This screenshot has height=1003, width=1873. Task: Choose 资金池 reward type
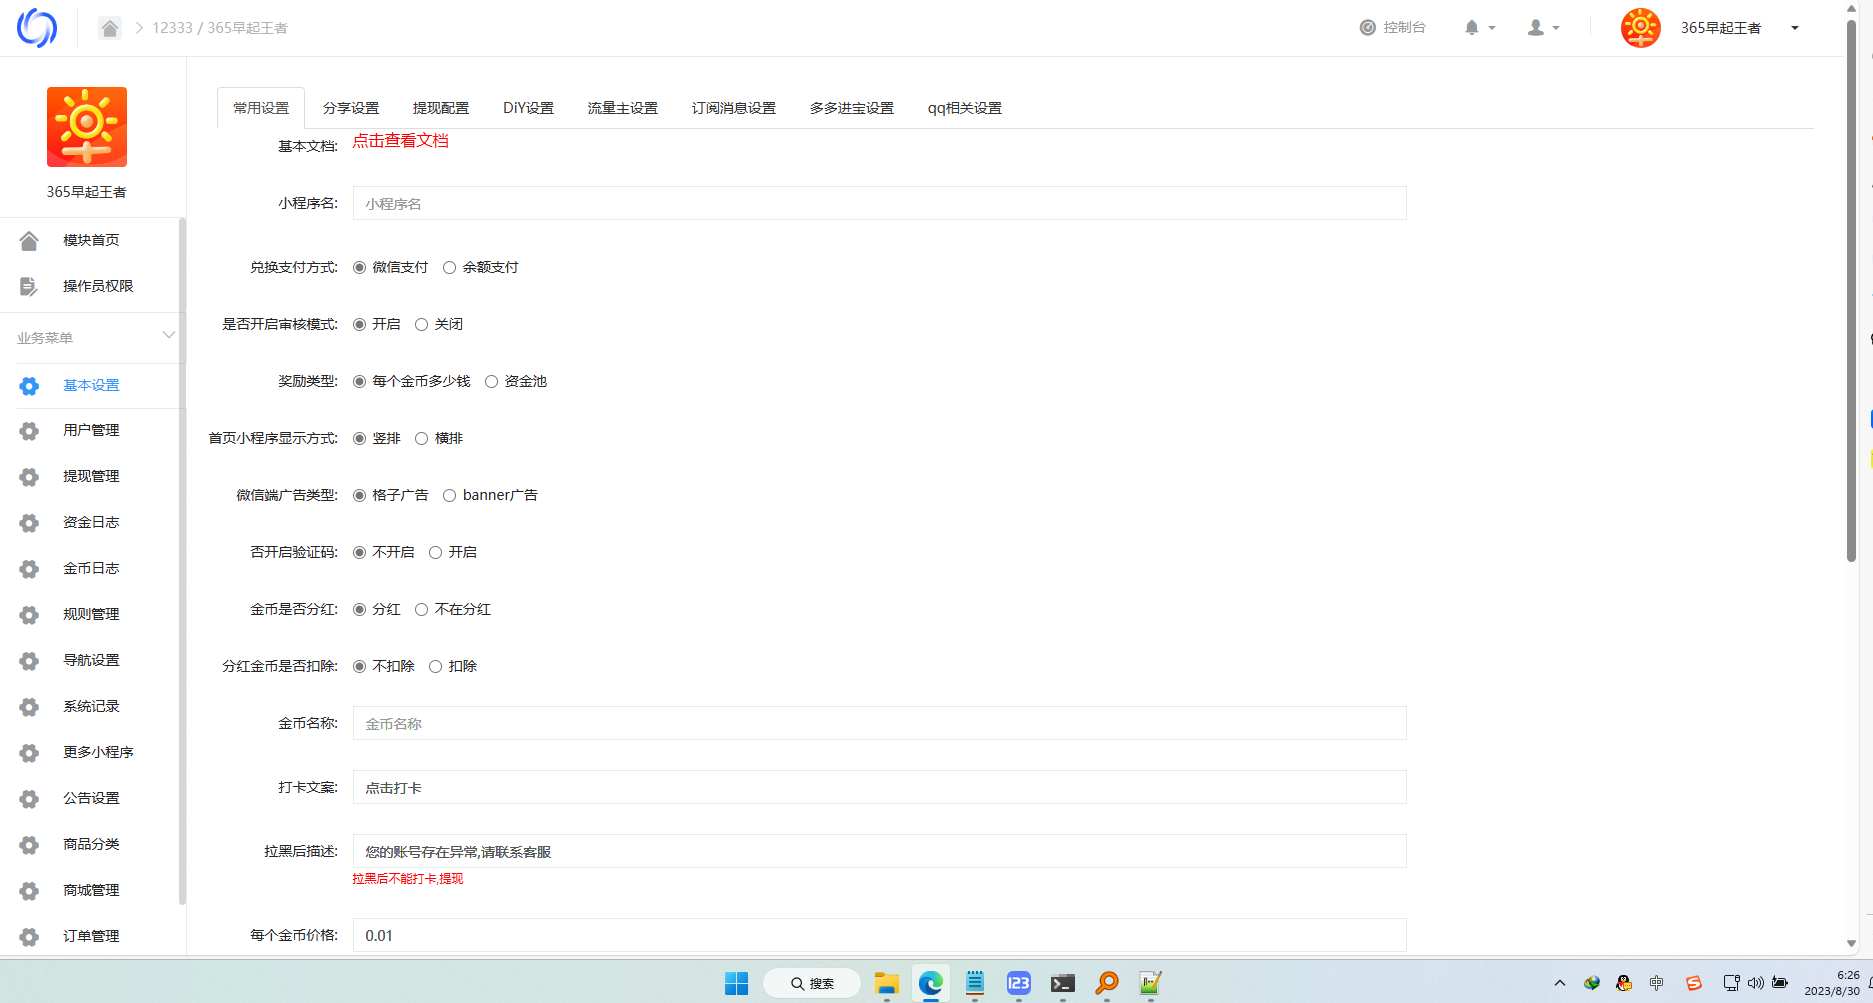pos(491,382)
